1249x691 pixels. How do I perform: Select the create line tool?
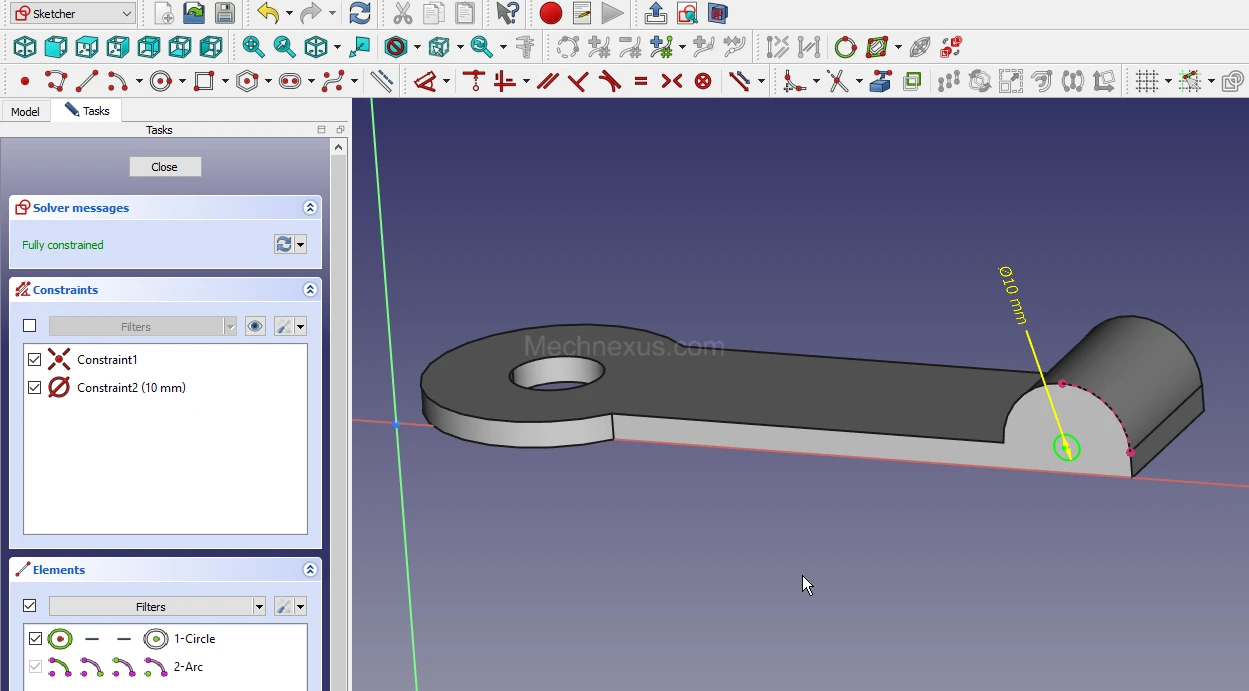87,81
